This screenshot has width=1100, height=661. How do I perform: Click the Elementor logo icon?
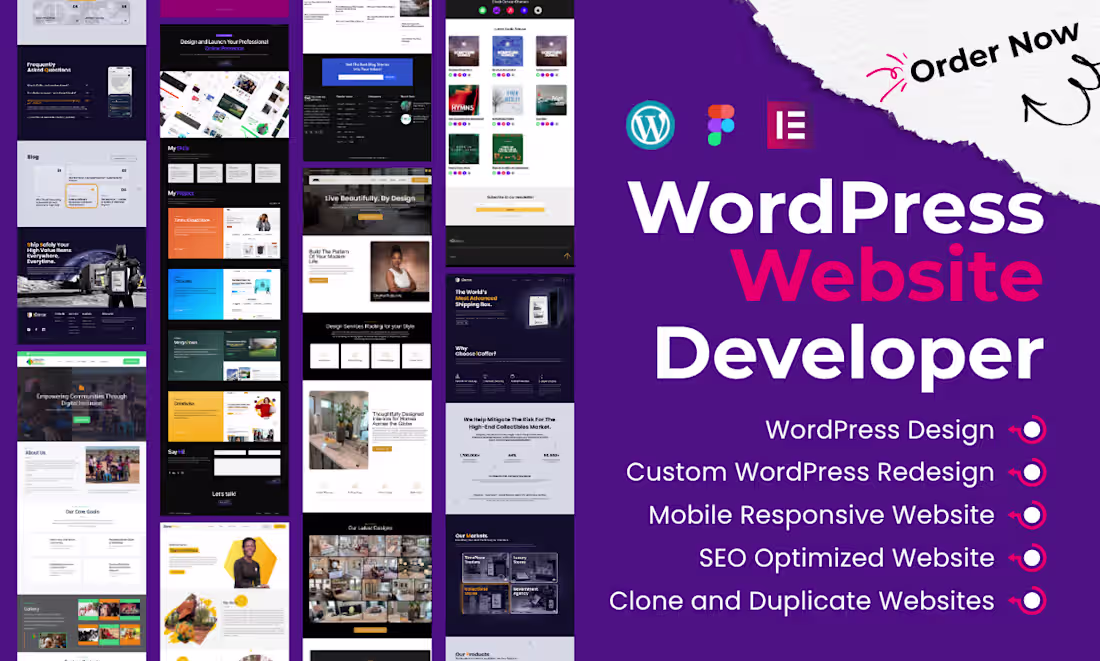pyautogui.click(x=790, y=125)
